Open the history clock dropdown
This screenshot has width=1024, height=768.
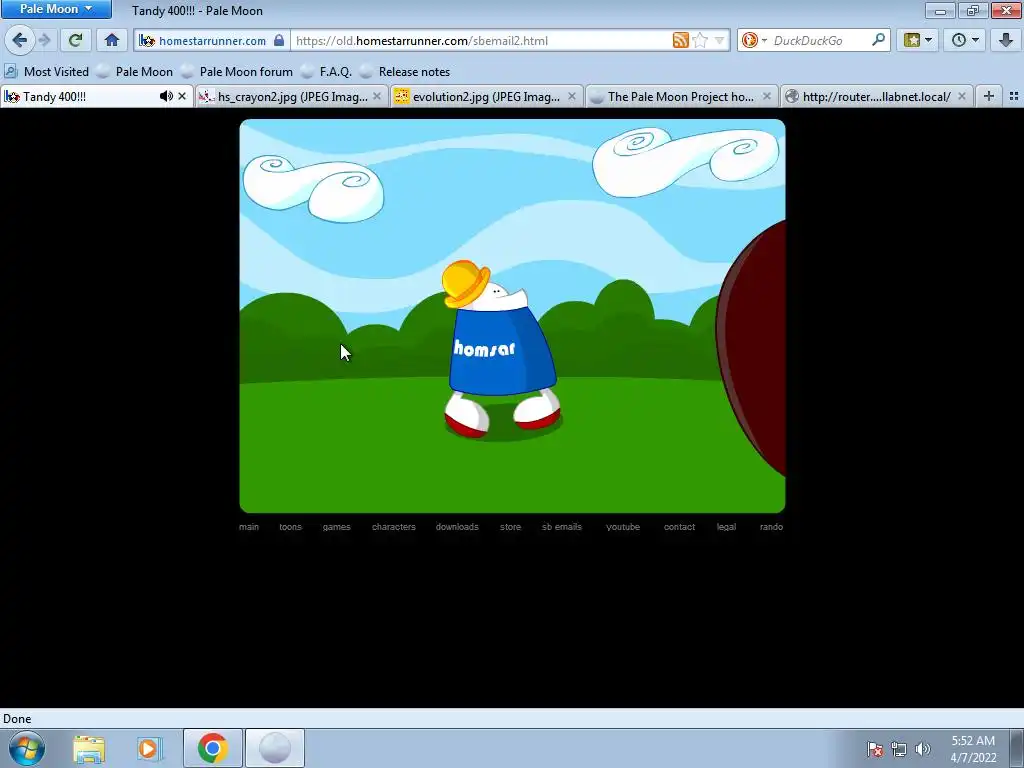[965, 40]
